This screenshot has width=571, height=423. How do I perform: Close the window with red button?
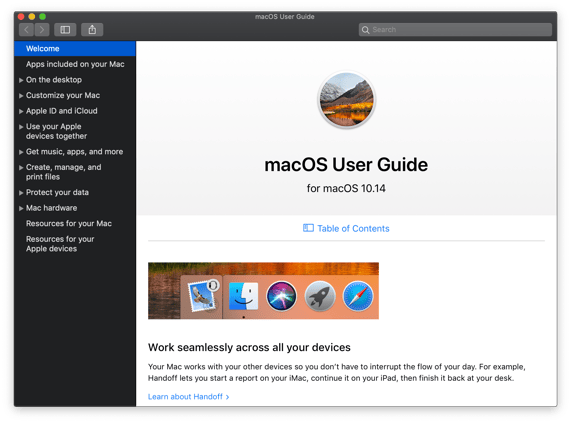pos(21,16)
